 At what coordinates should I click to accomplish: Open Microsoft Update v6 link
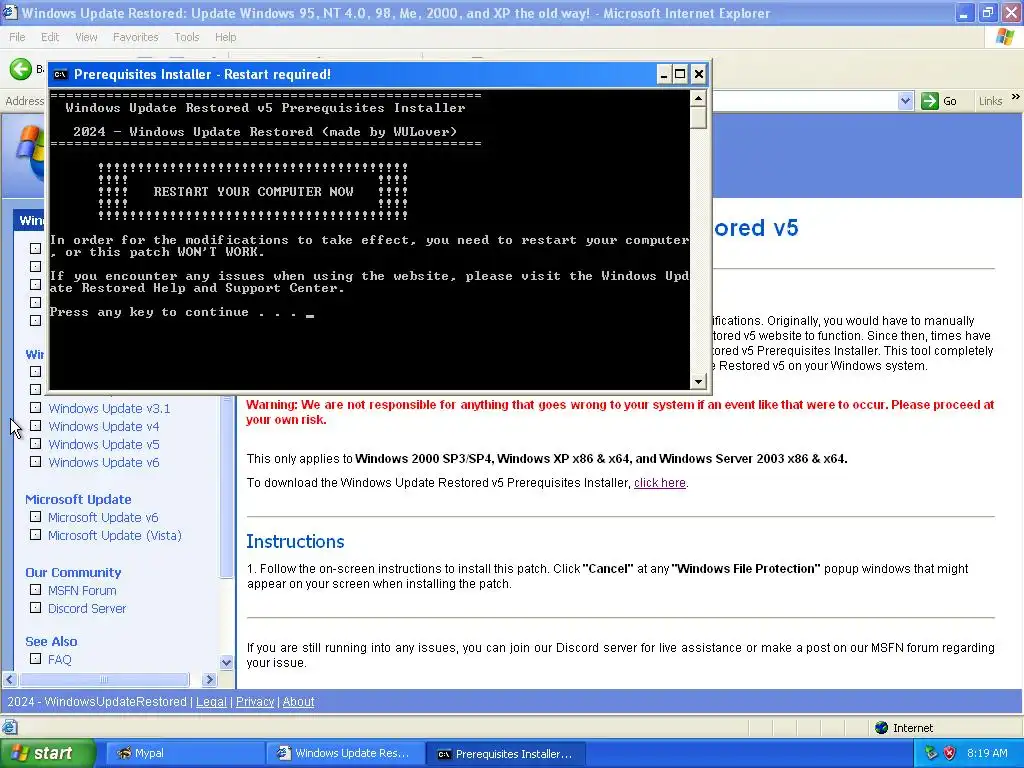pos(103,517)
